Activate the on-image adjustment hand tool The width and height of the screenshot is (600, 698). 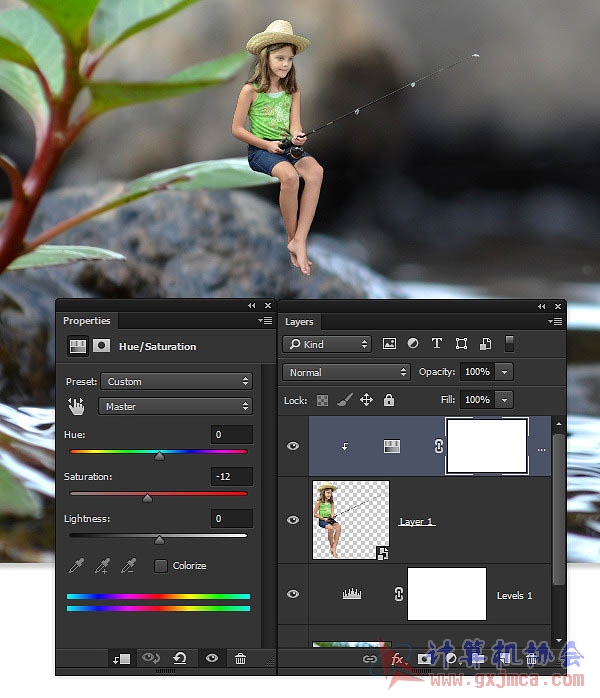click(x=76, y=406)
